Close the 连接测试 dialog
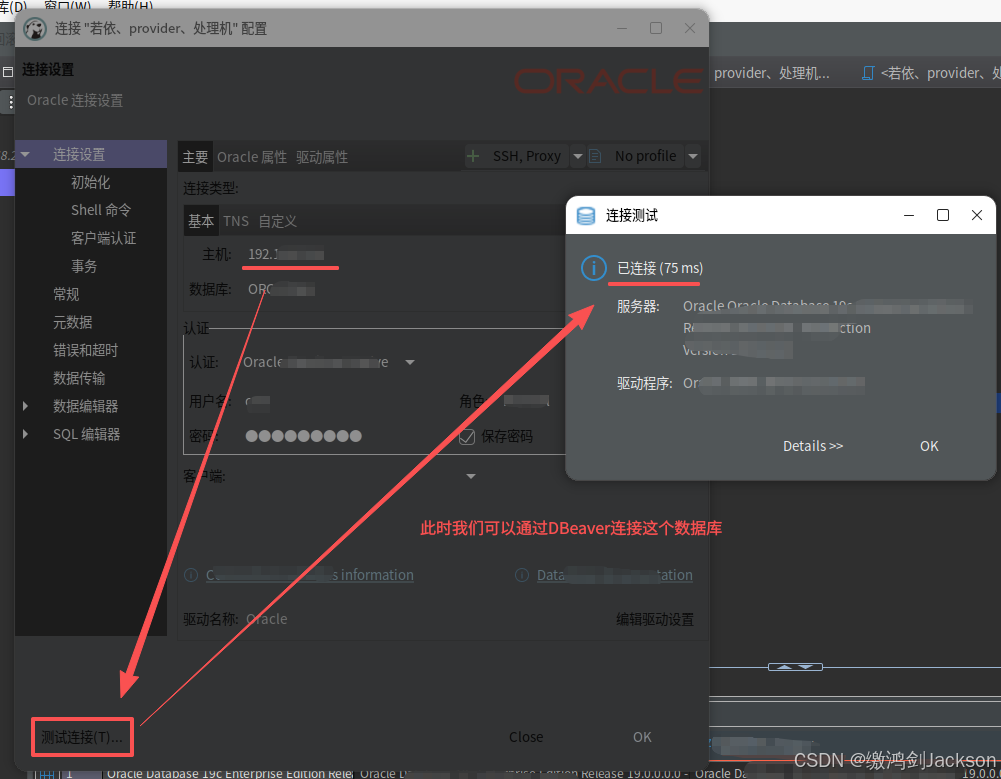 coord(976,215)
